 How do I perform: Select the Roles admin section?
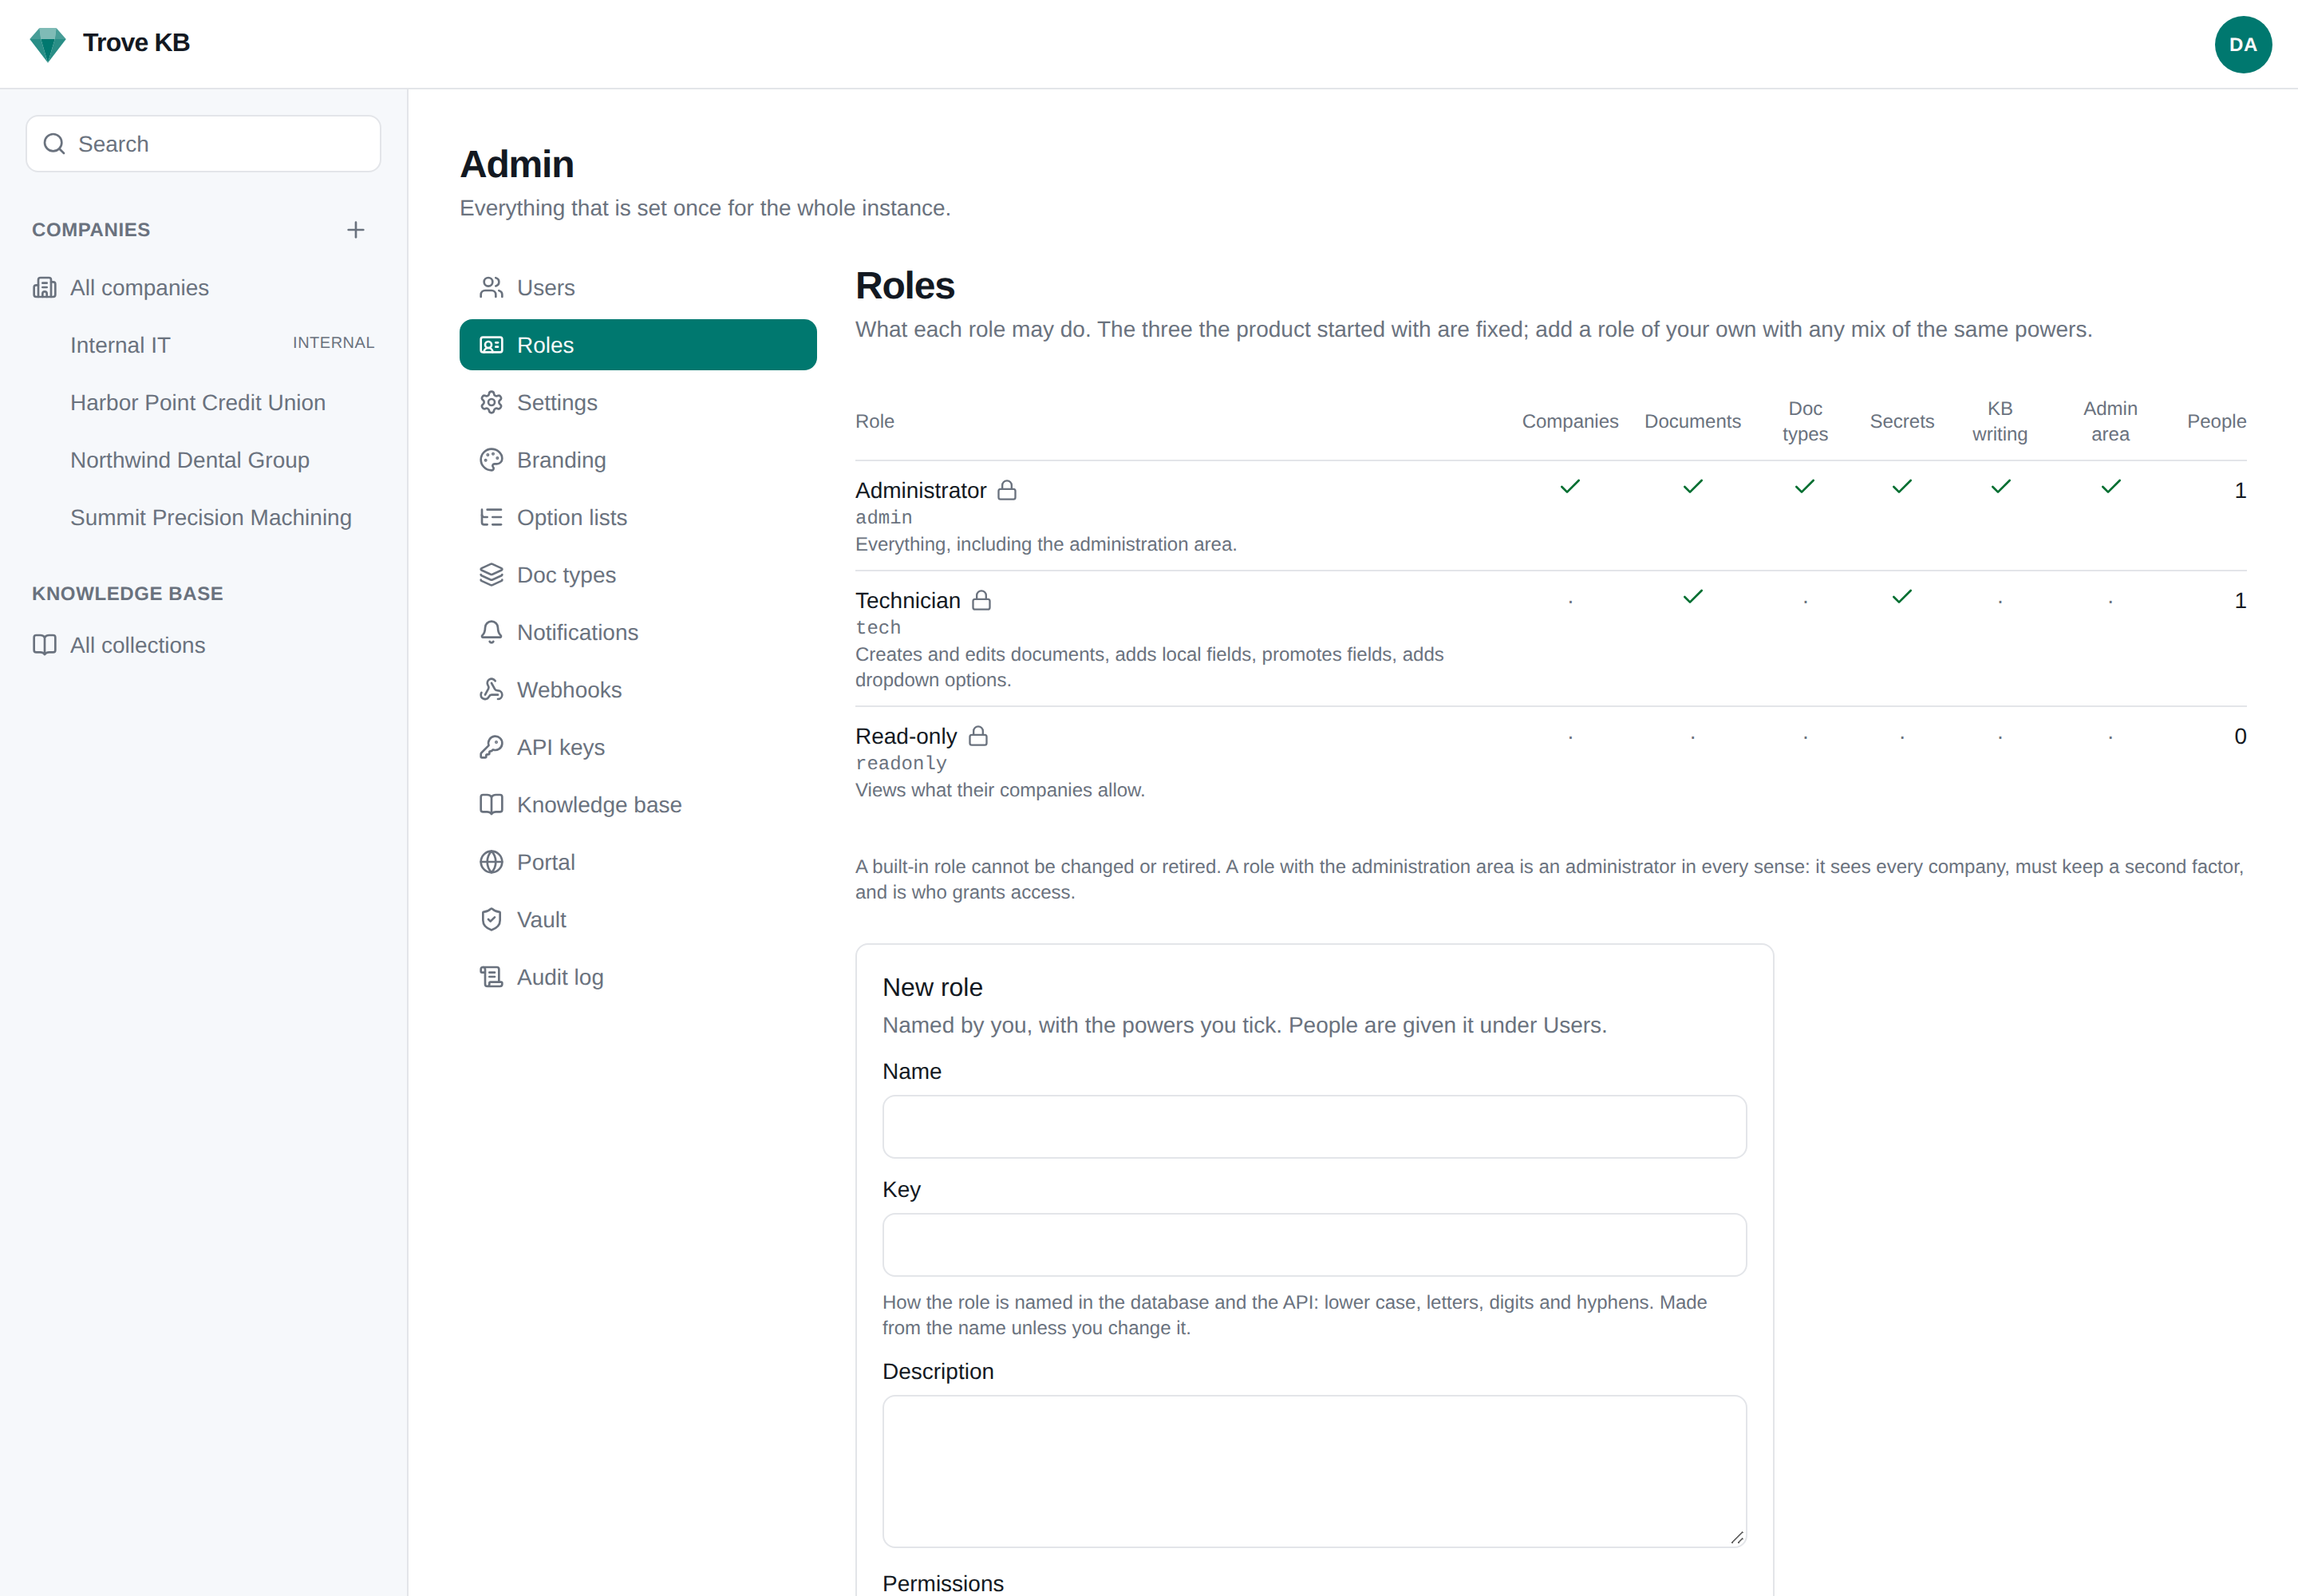[638, 345]
